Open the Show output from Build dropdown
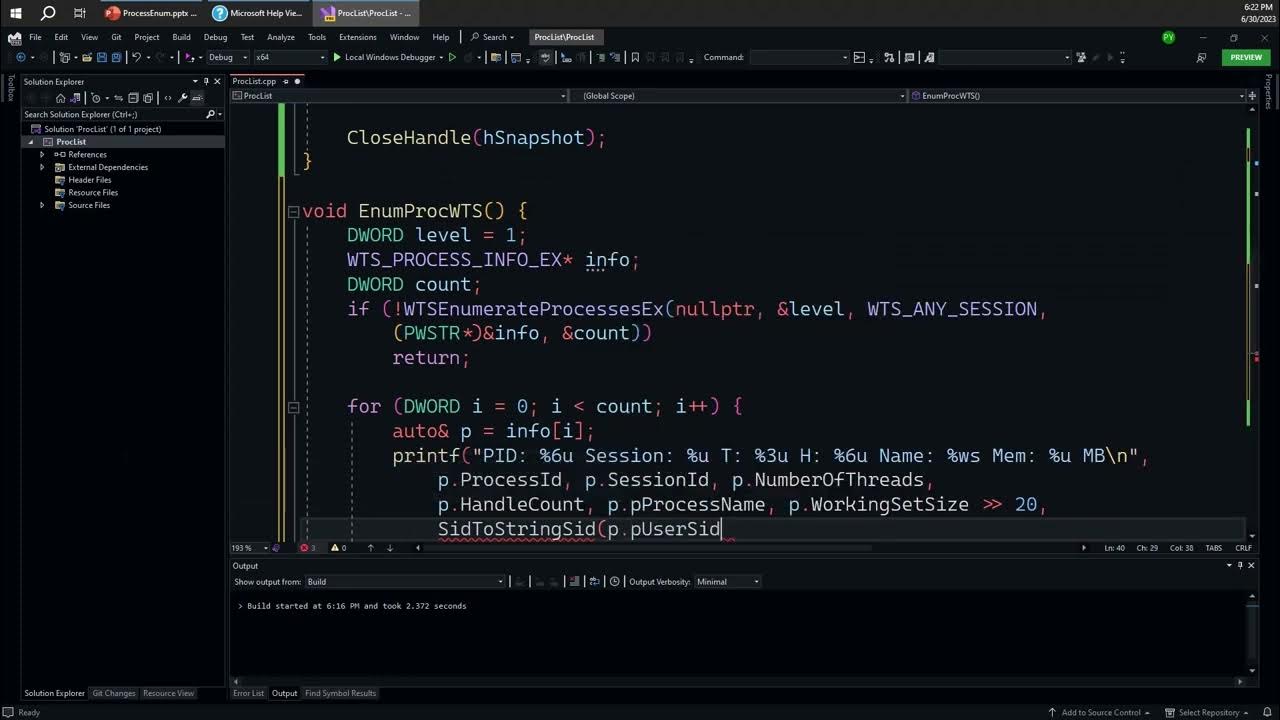The height and width of the screenshot is (720, 1280). tap(499, 581)
